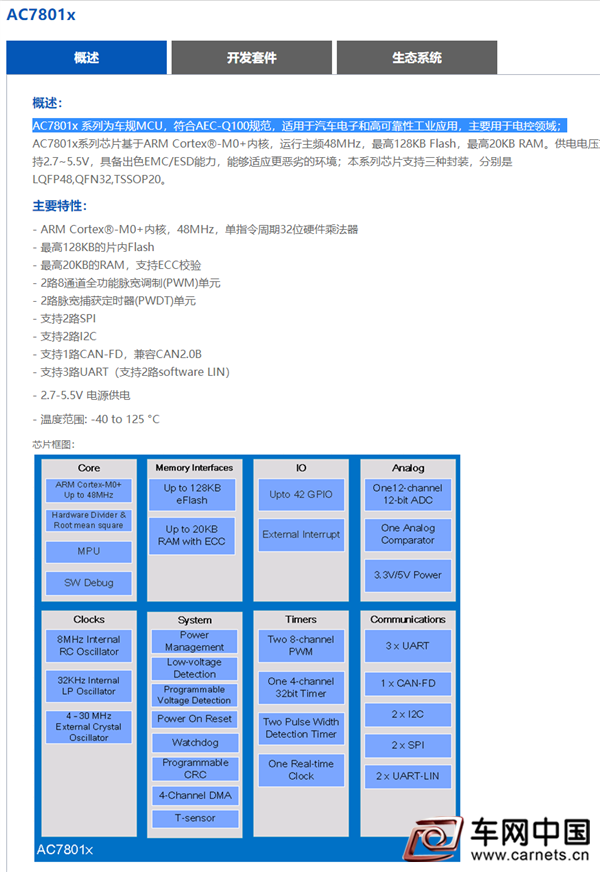Screen dimensions: 600x872
Task: Click the 2路脉宽捕获定时器 PWDT line
Action: (x=114, y=301)
